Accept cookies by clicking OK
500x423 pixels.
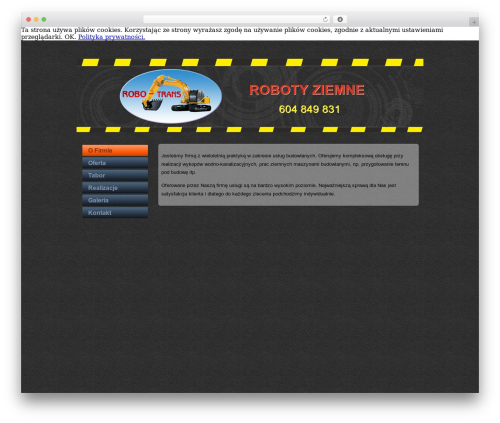[70, 37]
